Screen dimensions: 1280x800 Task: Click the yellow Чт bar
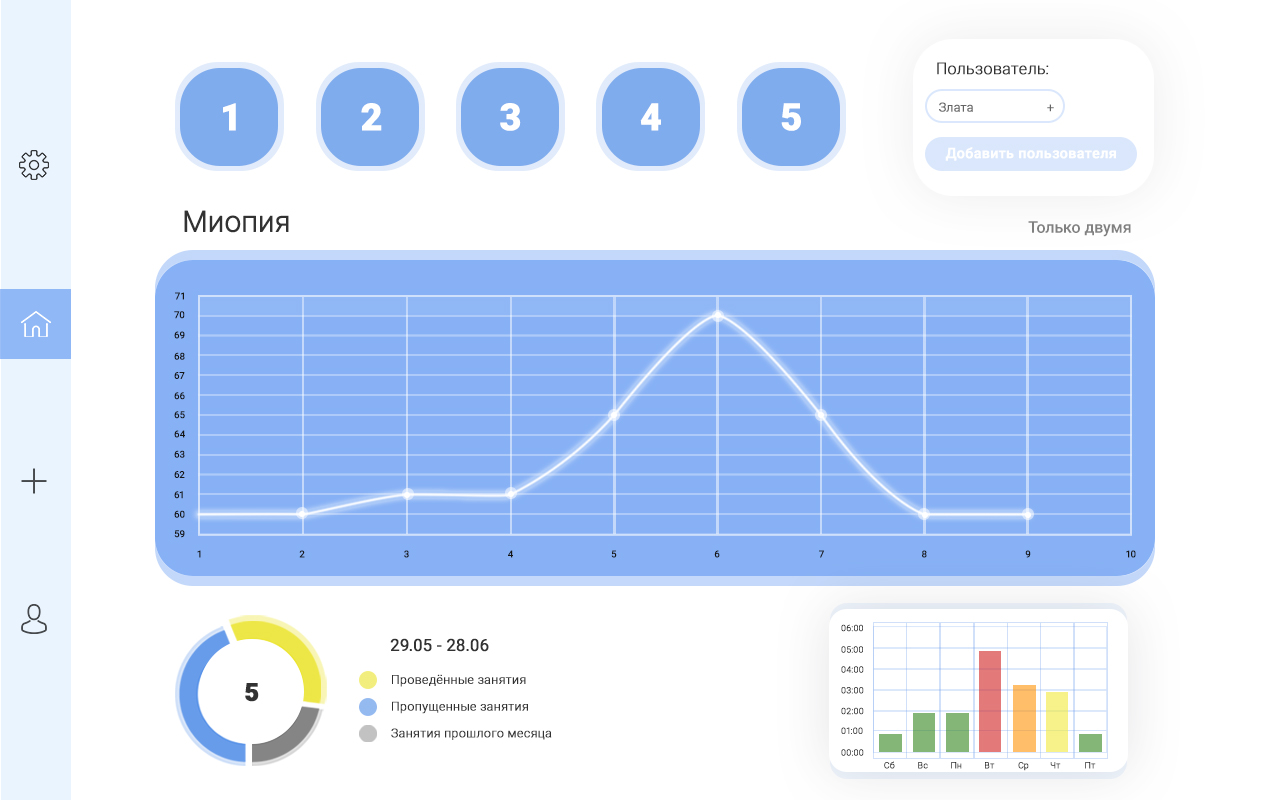click(x=1057, y=722)
